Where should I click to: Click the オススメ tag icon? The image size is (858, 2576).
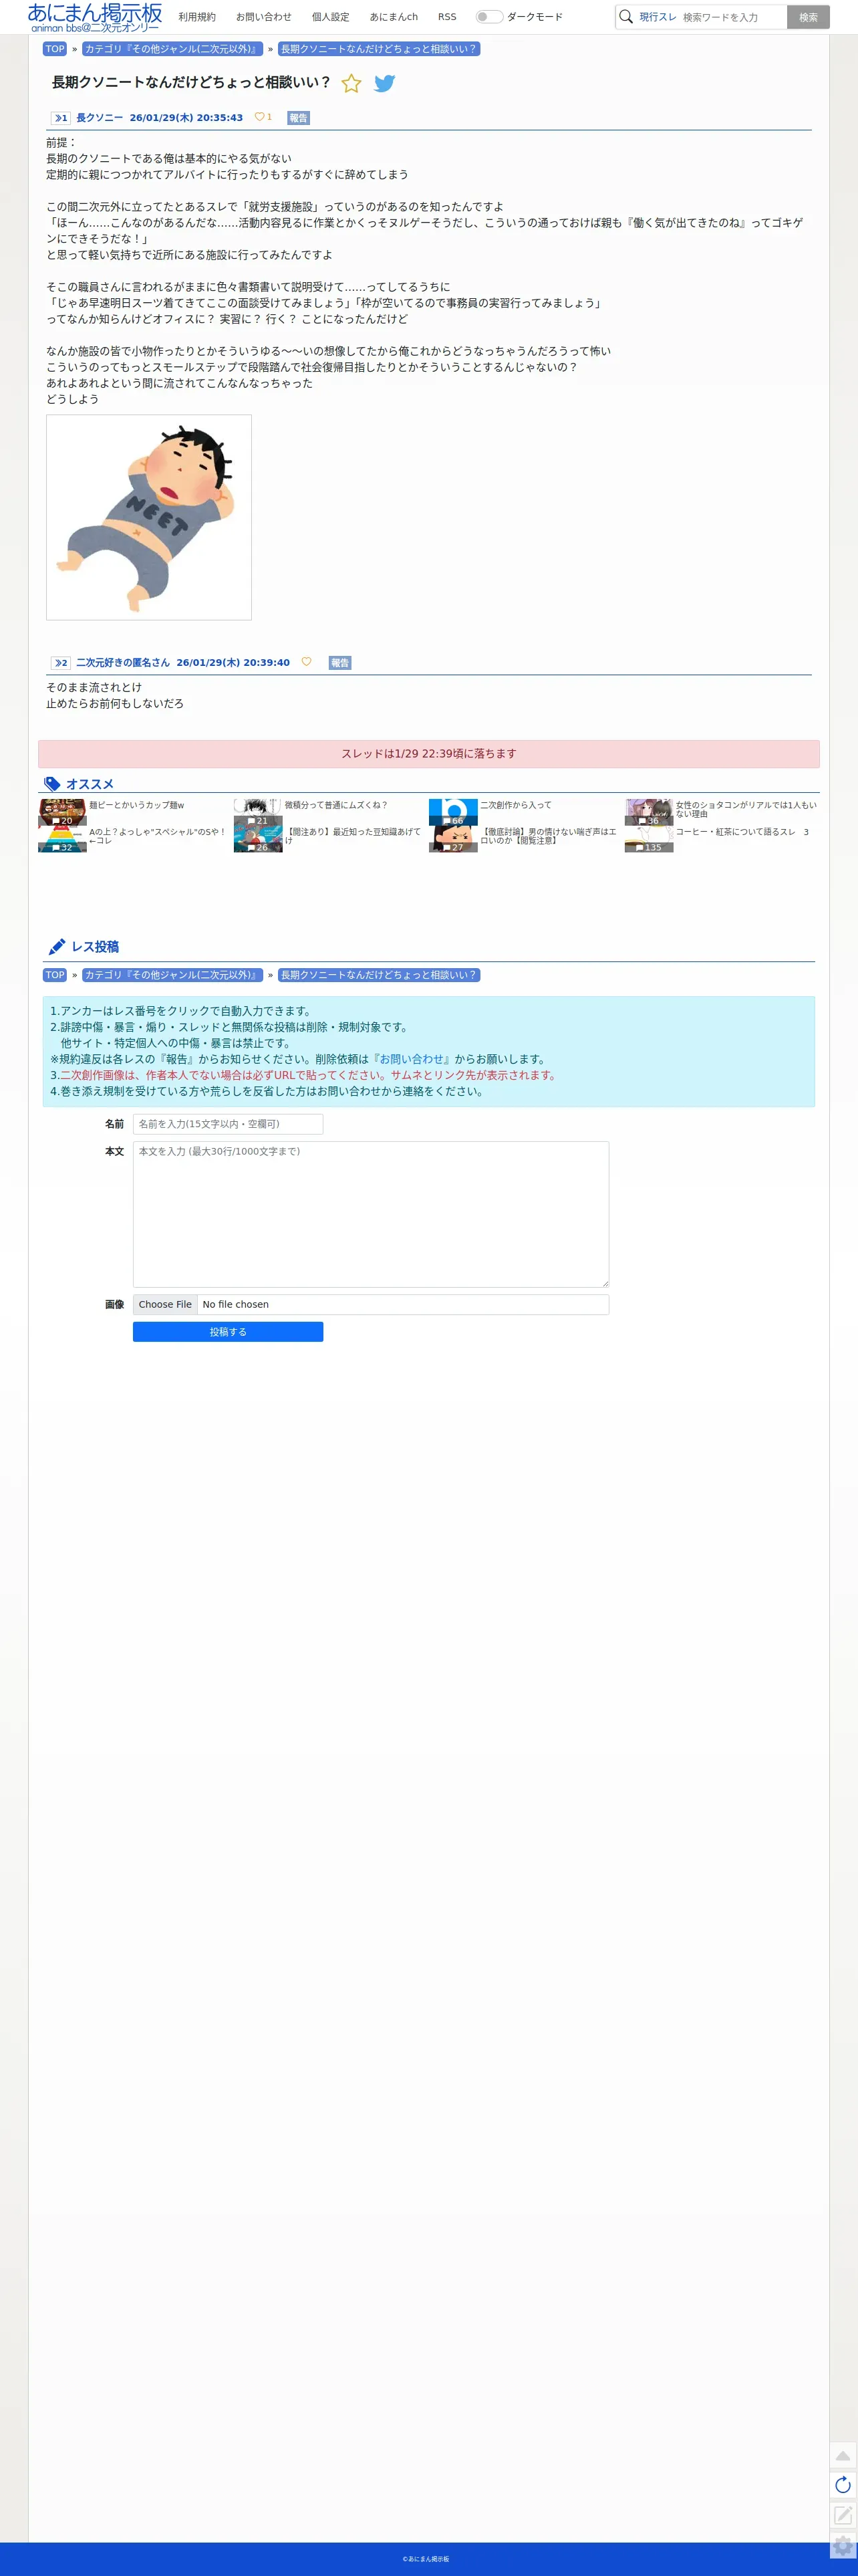[x=52, y=784]
